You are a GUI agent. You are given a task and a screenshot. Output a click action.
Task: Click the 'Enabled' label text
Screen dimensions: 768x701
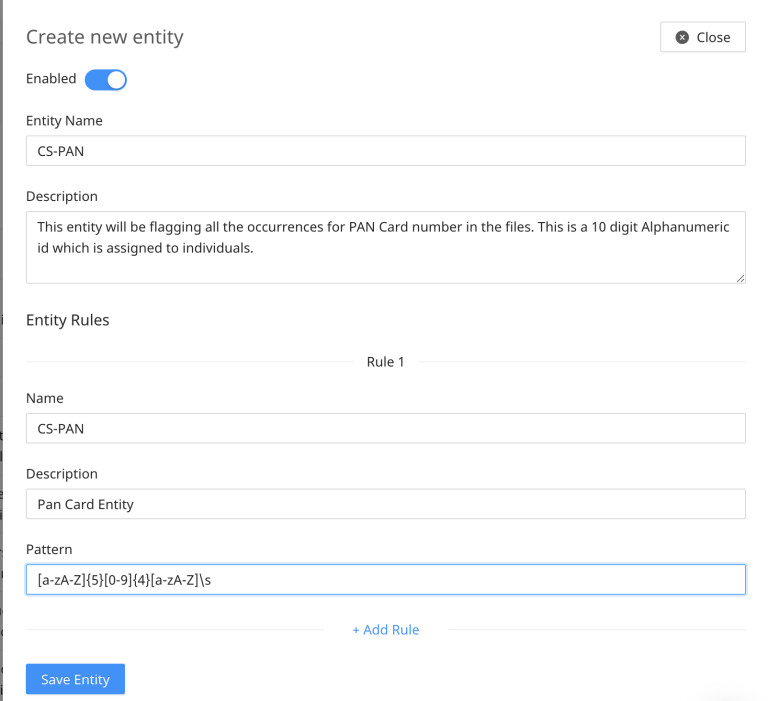pyautogui.click(x=51, y=79)
